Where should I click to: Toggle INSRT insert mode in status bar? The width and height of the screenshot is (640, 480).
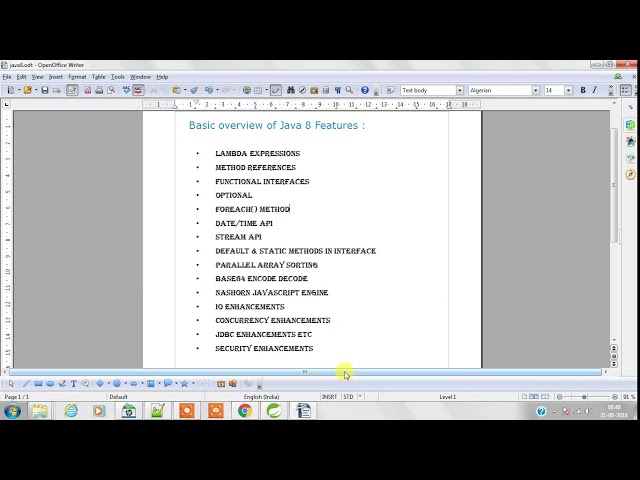click(x=329, y=397)
